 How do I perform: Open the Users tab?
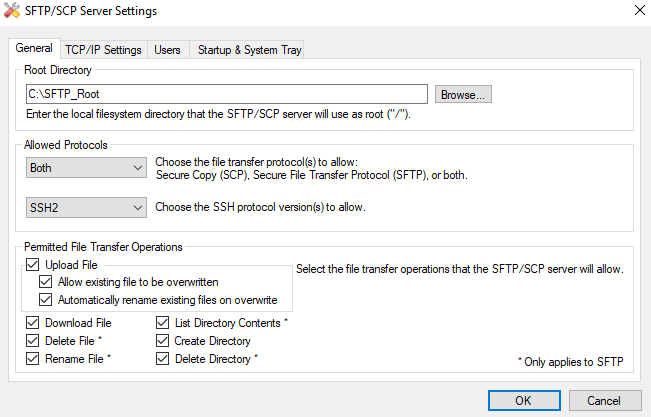point(167,49)
